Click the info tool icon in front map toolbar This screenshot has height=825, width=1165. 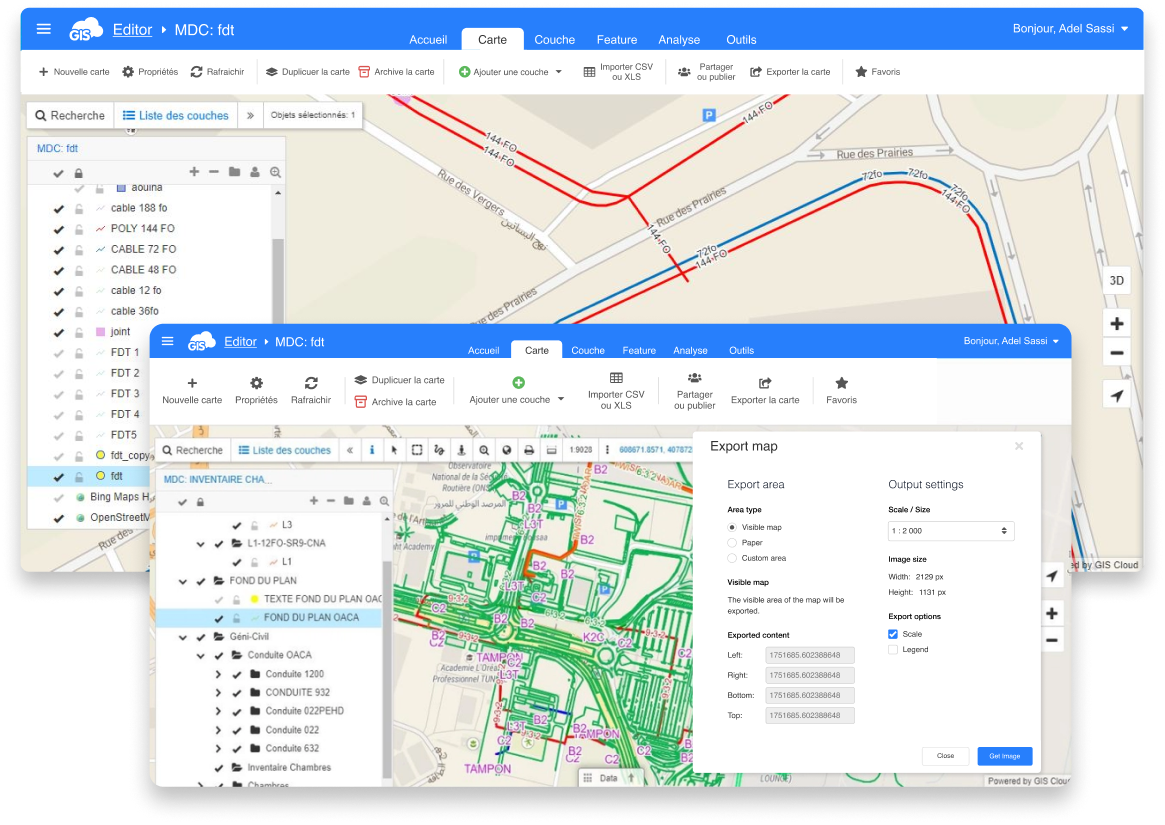click(372, 450)
